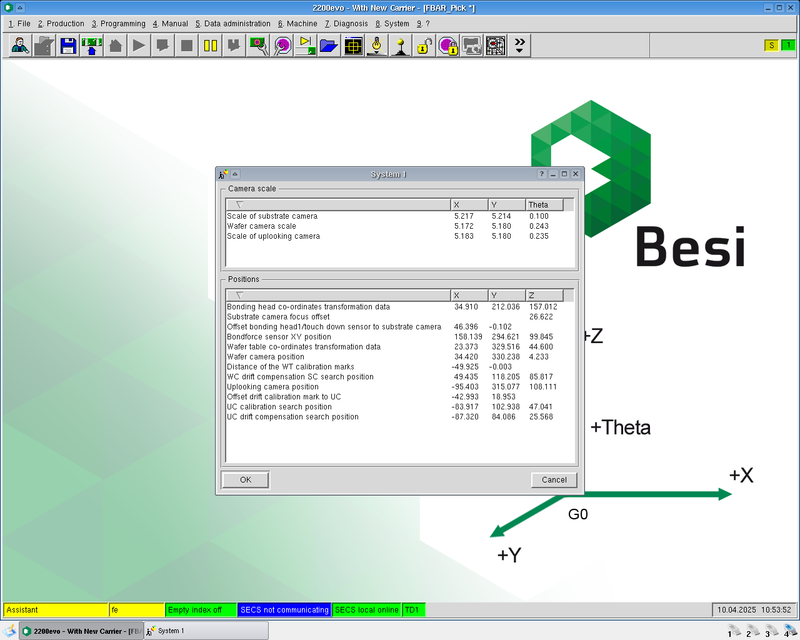Click the grayed-out open folder toolbar icon
The image size is (800, 640).
point(44,45)
